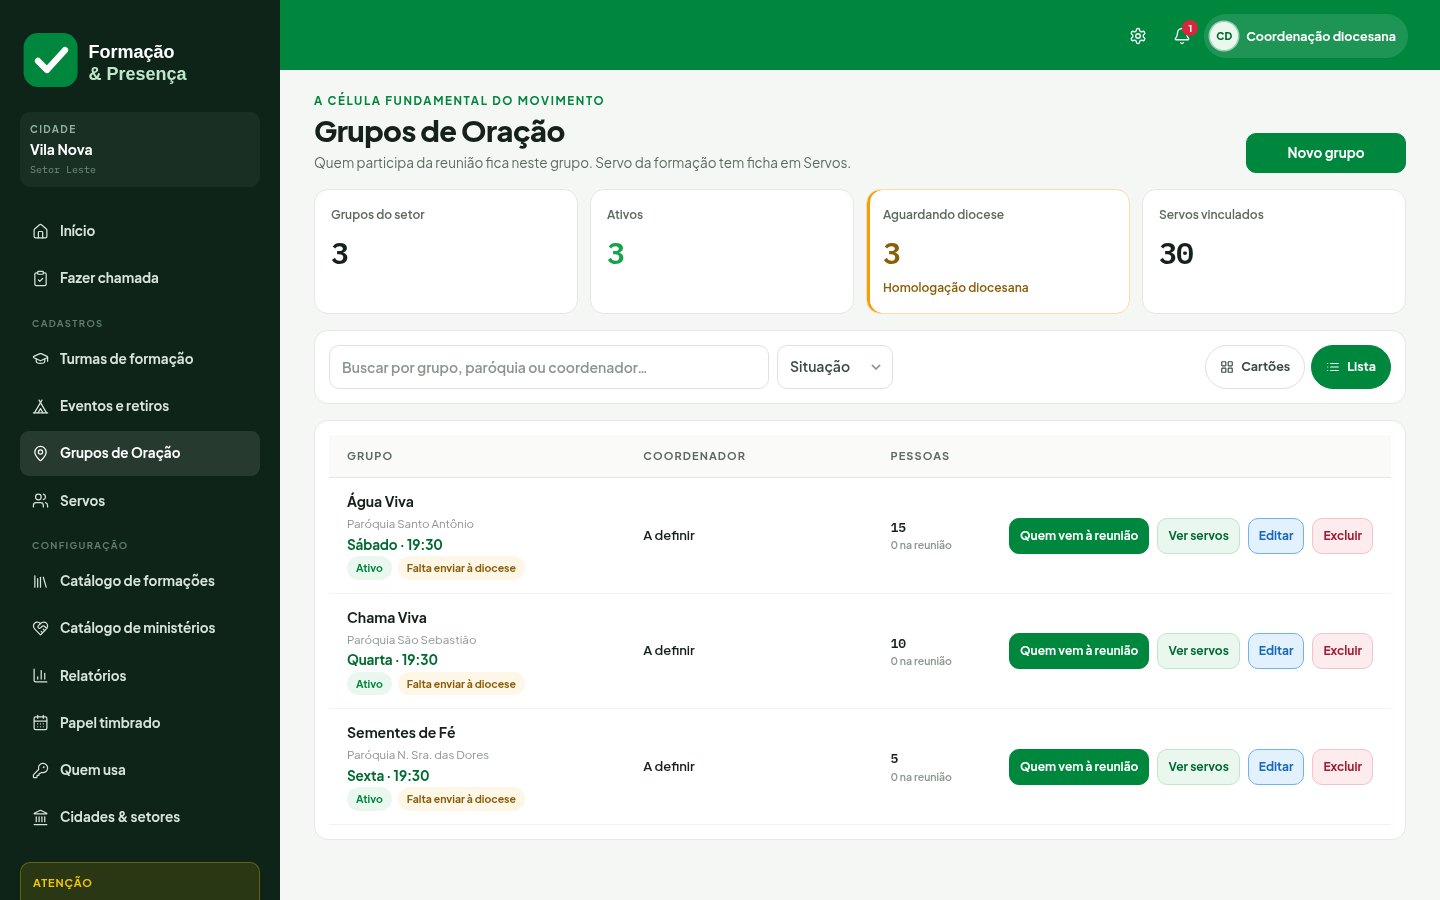Click the Pessoas column header

click(x=920, y=456)
